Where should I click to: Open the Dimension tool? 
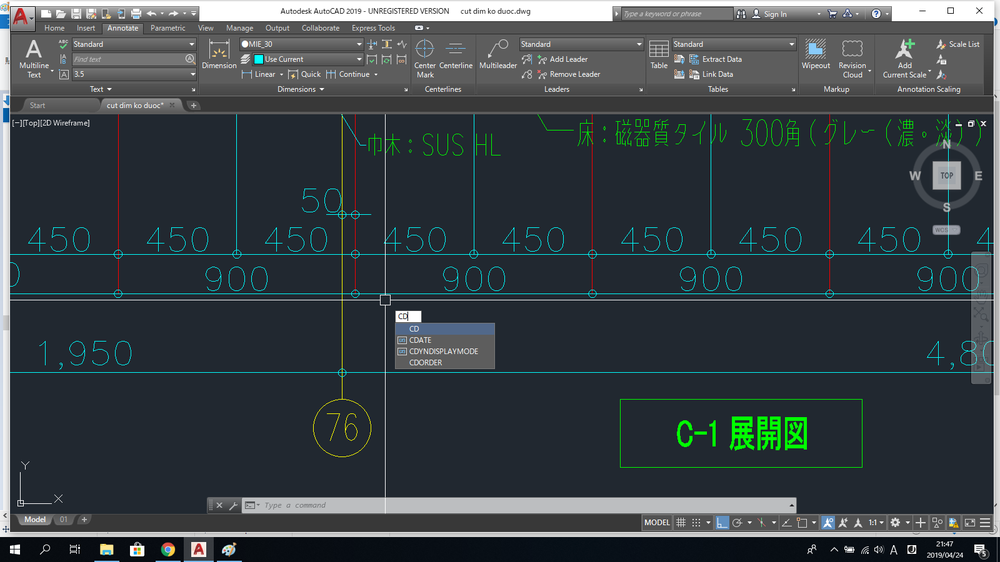[x=219, y=54]
